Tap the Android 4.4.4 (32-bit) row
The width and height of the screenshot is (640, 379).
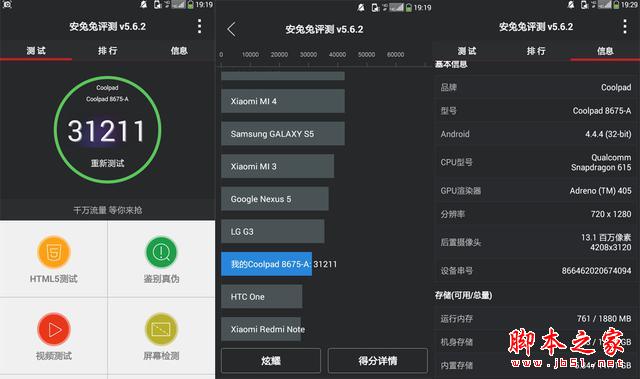pyautogui.click(x=536, y=134)
